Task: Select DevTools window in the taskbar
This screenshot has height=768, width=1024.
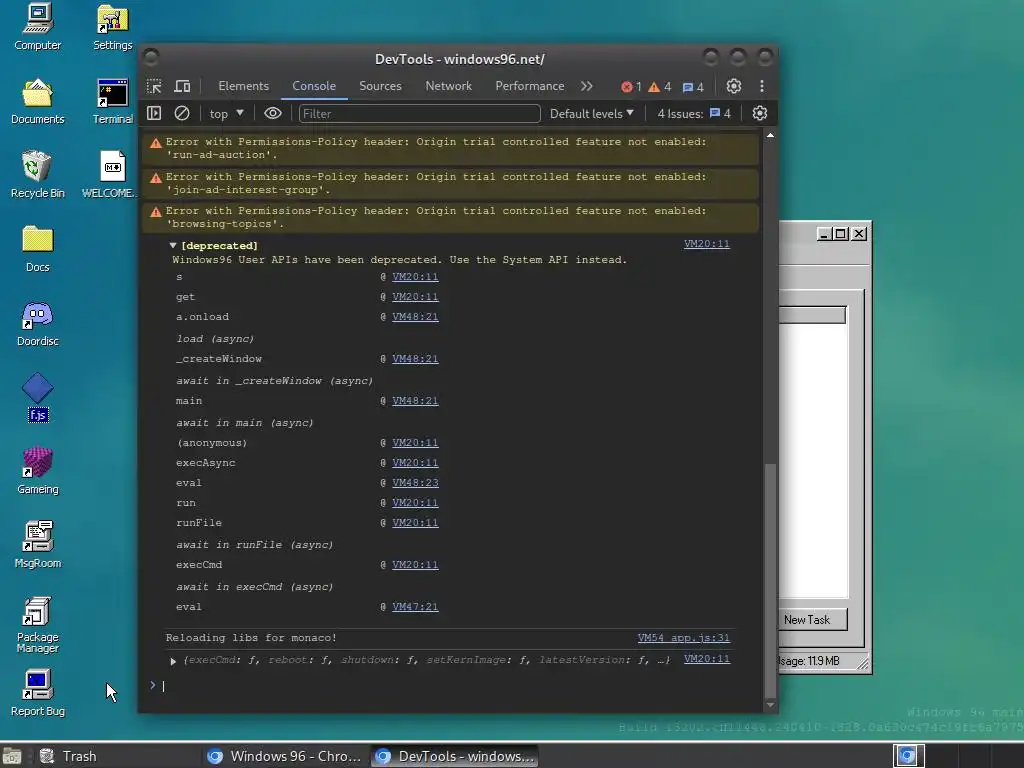Action: tap(455, 756)
